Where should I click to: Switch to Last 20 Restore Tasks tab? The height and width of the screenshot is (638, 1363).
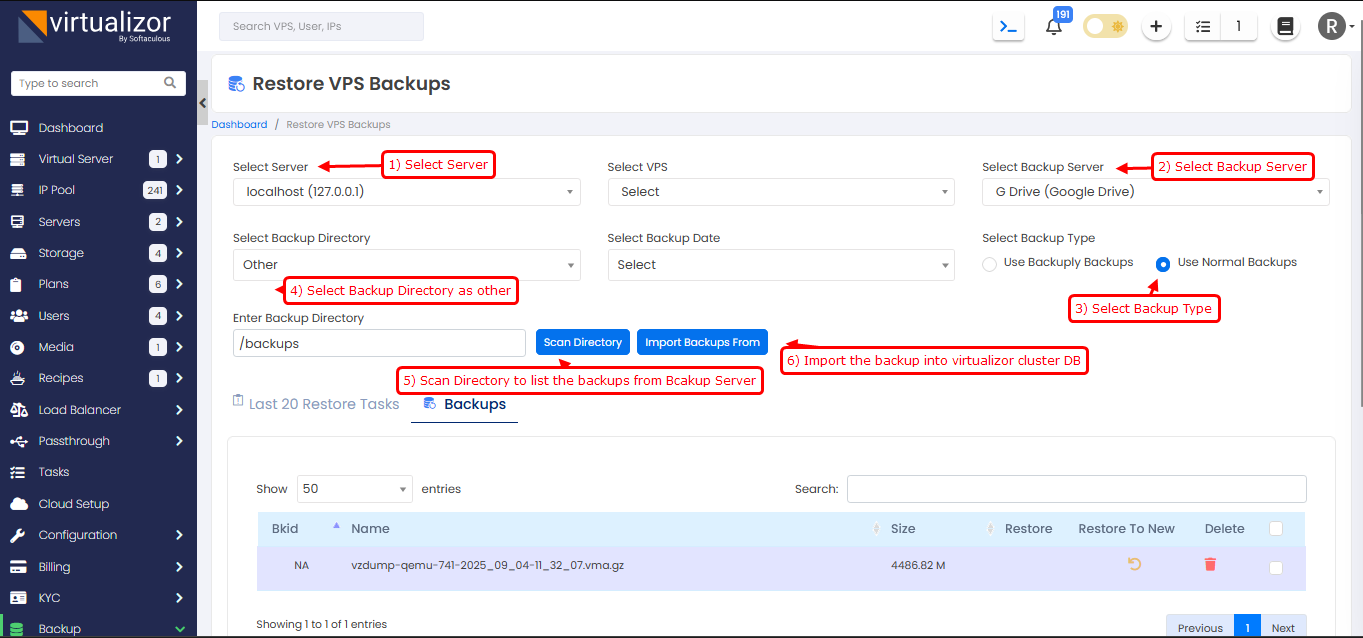(x=315, y=404)
